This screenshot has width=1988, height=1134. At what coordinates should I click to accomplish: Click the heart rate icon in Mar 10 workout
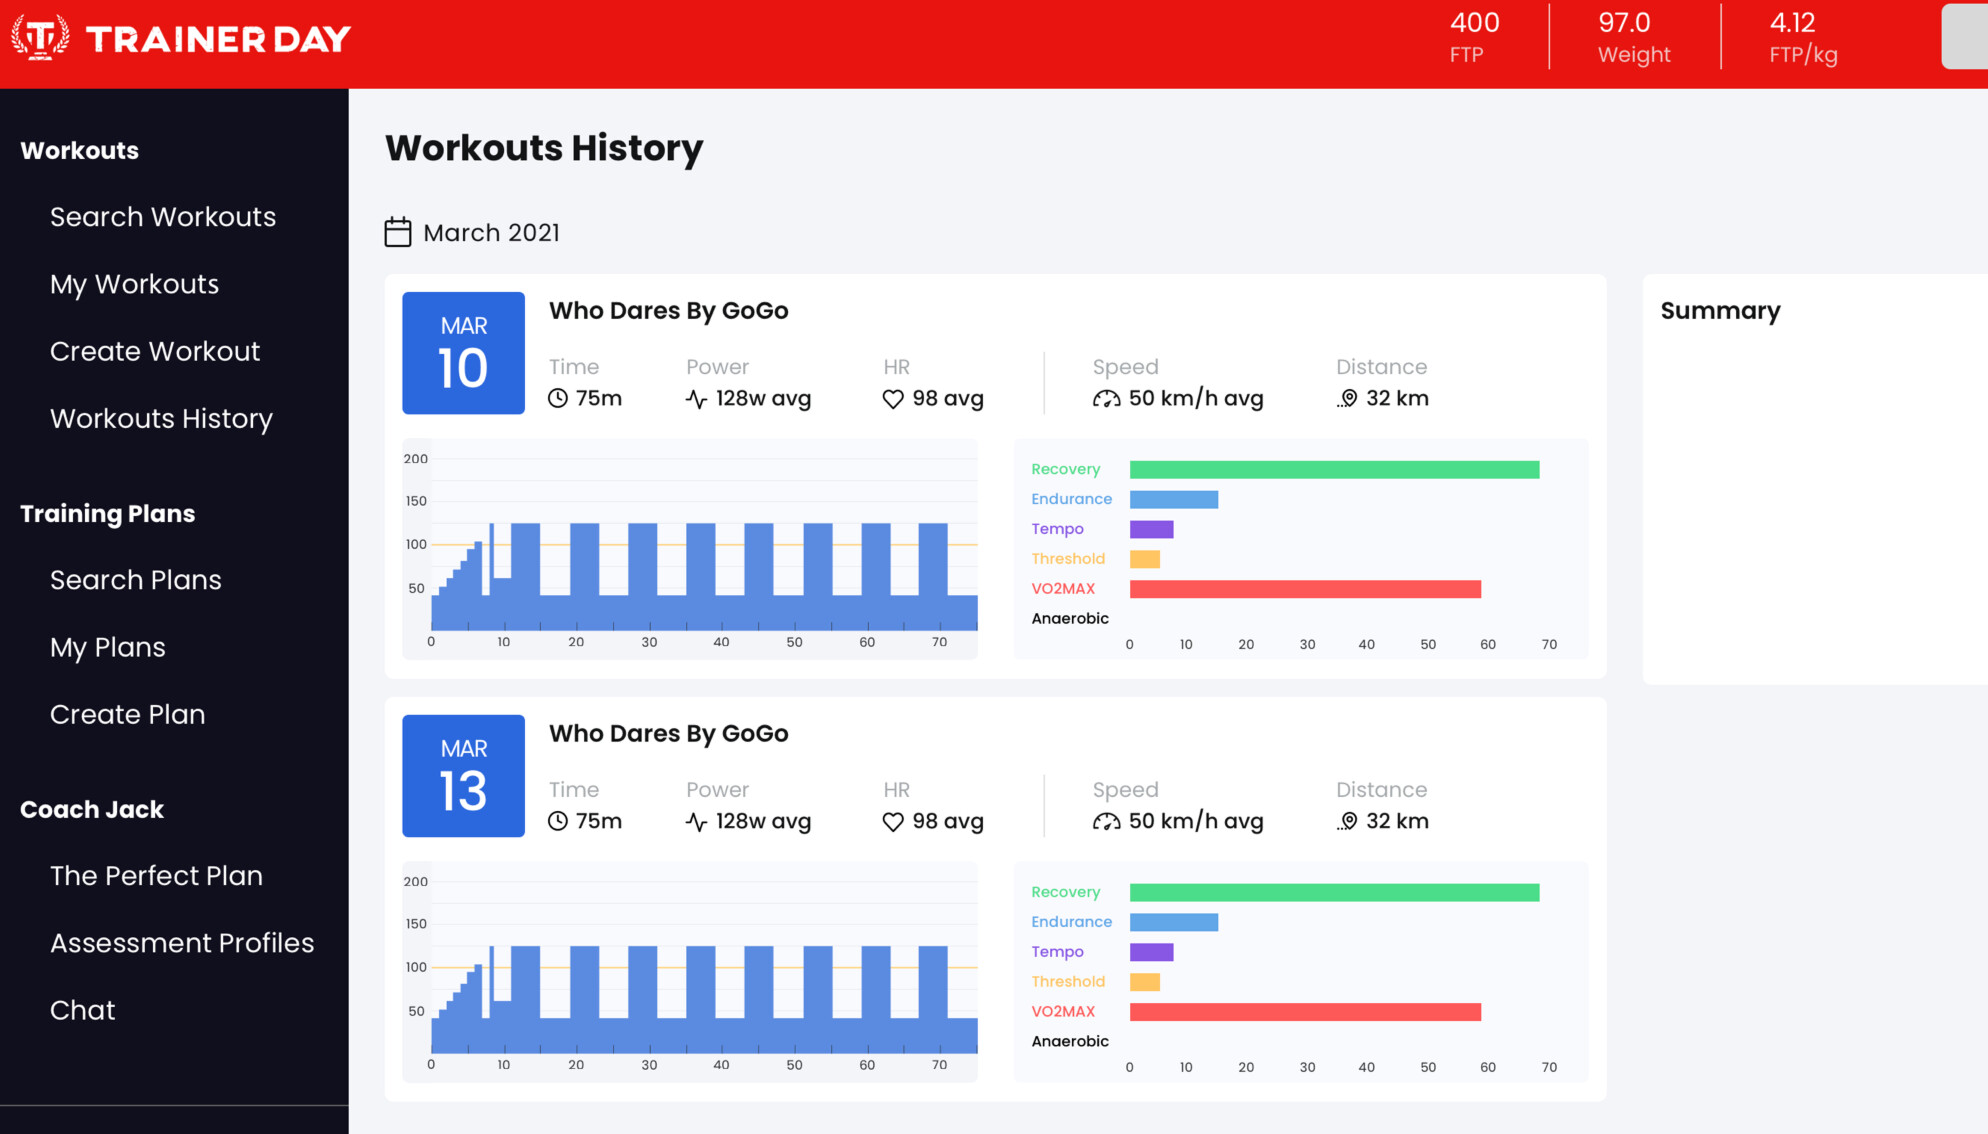(x=893, y=399)
